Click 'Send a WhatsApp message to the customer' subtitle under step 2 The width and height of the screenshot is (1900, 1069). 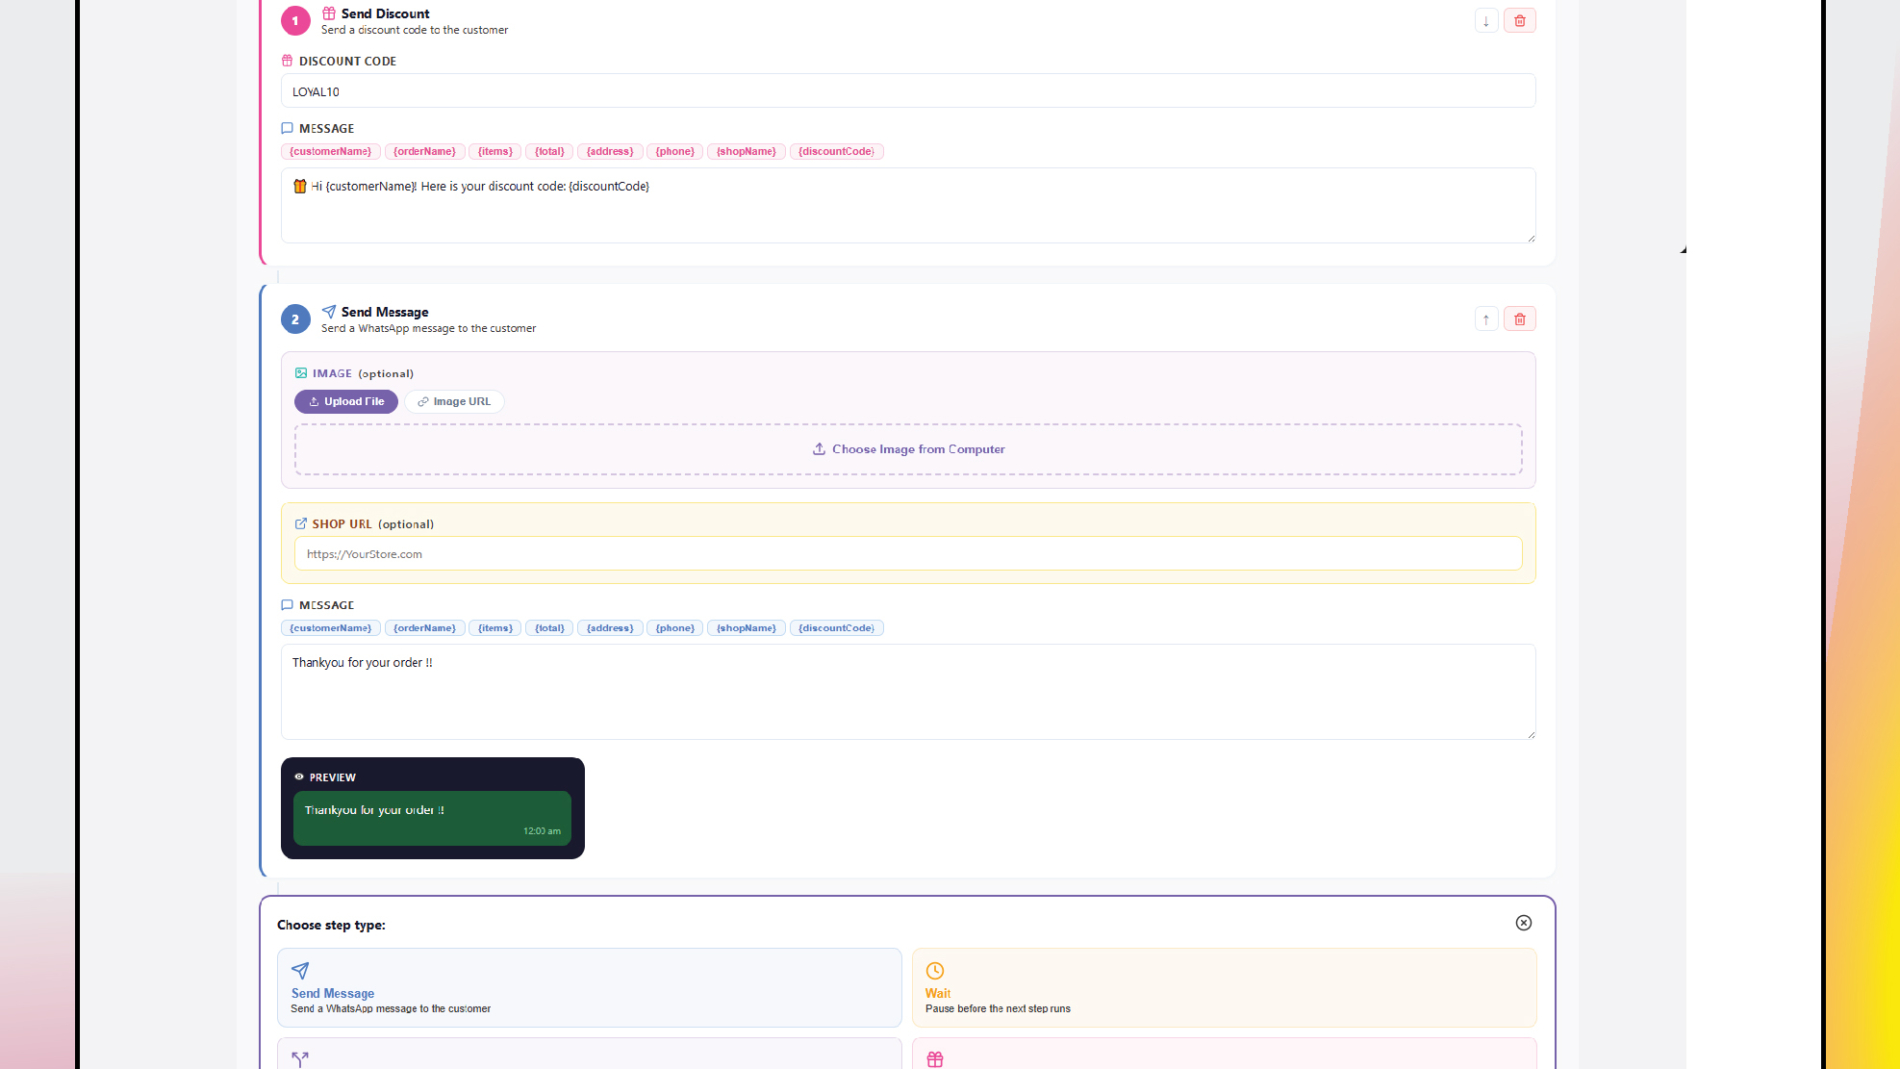[x=428, y=328]
